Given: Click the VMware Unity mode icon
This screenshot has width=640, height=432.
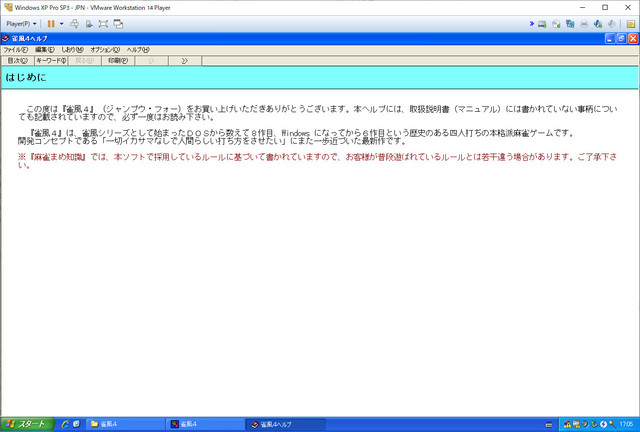Looking at the screenshot, I should [118, 24].
